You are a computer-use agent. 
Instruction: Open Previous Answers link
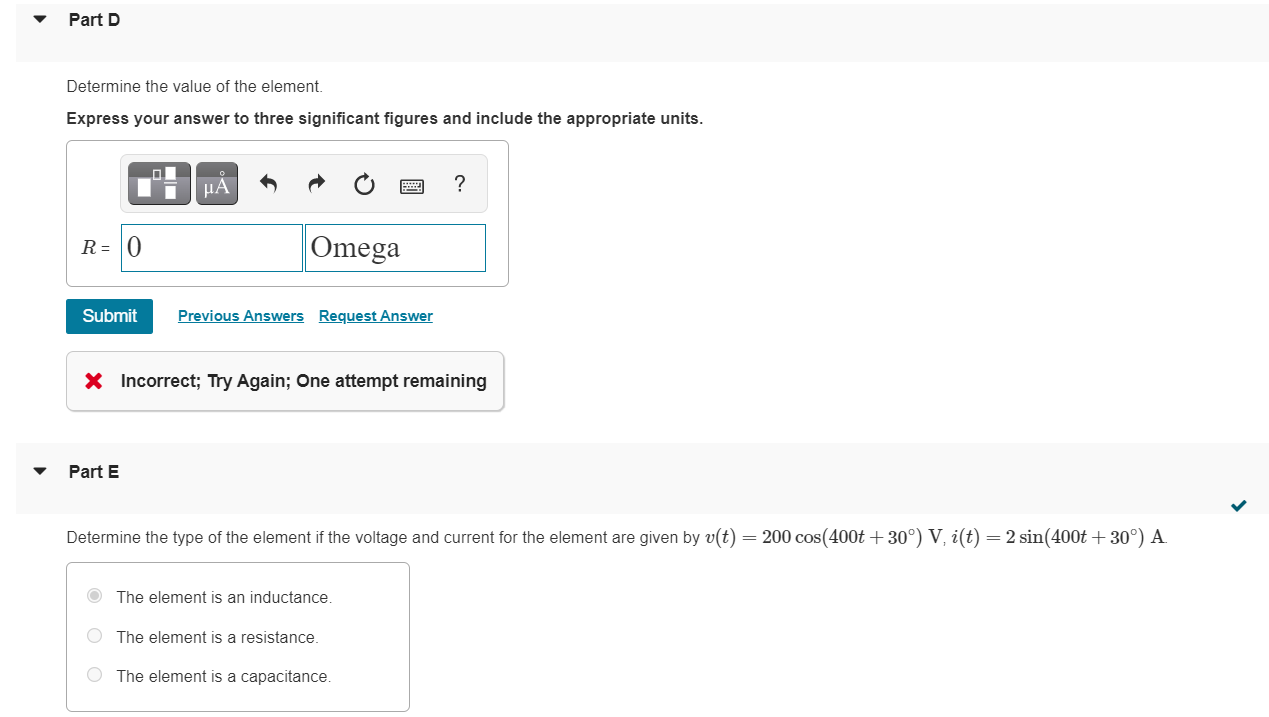[240, 316]
